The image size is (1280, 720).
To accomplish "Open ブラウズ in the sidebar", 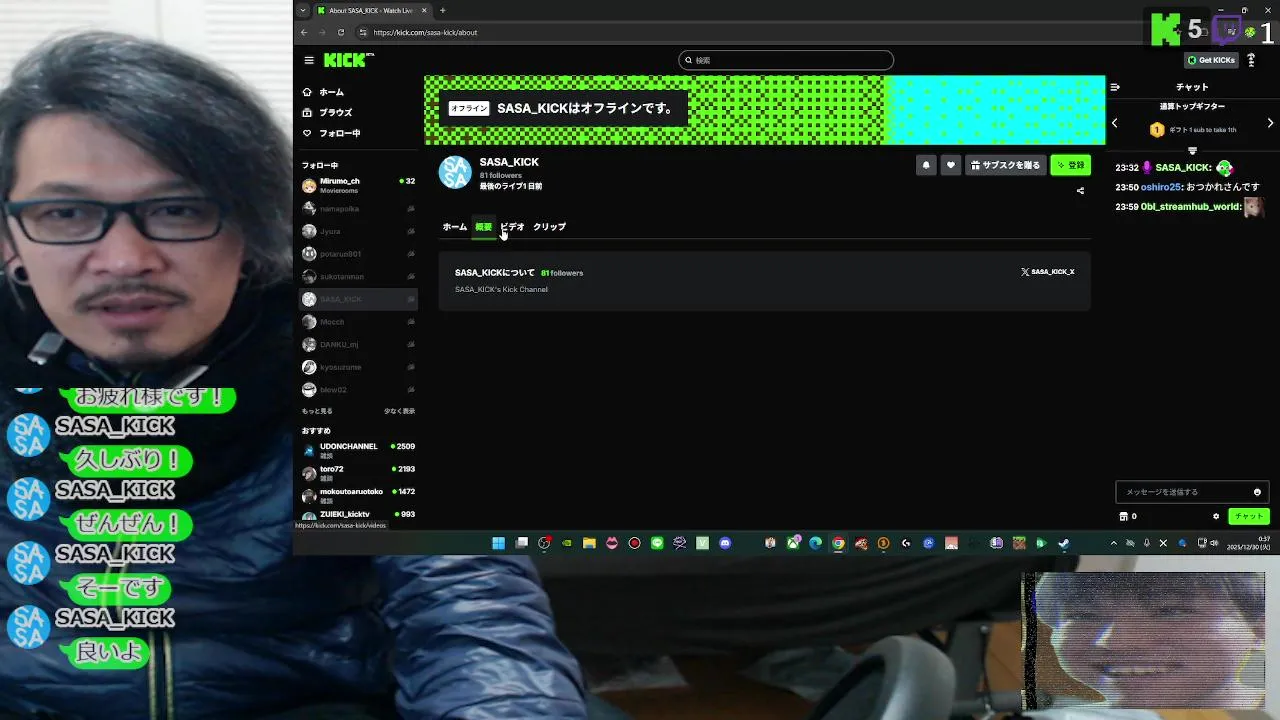I will click(327, 113).
